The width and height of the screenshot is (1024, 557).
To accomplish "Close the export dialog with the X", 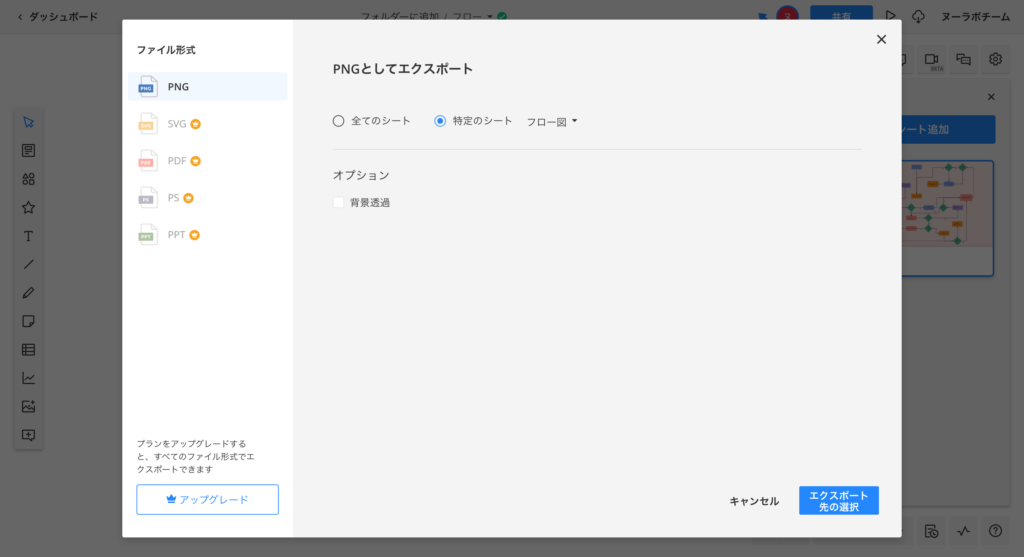I will click(881, 39).
